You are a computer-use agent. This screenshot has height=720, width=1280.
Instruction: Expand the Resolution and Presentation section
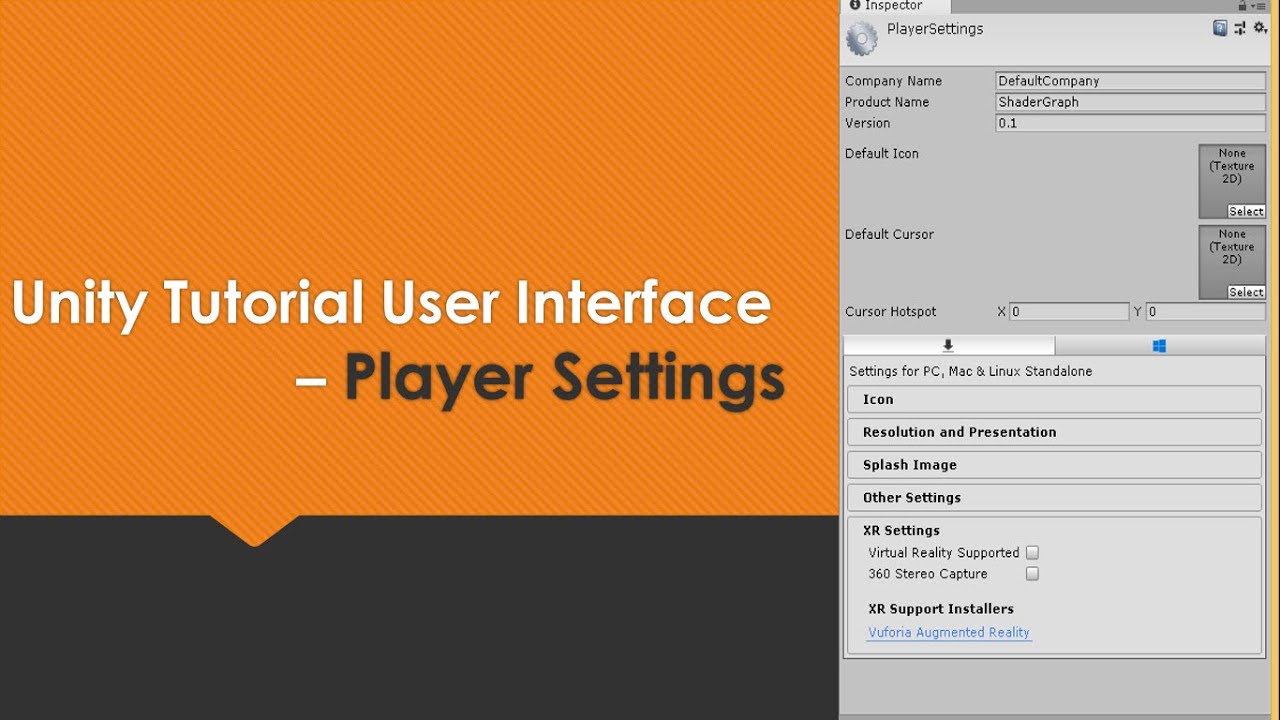(x=1054, y=432)
